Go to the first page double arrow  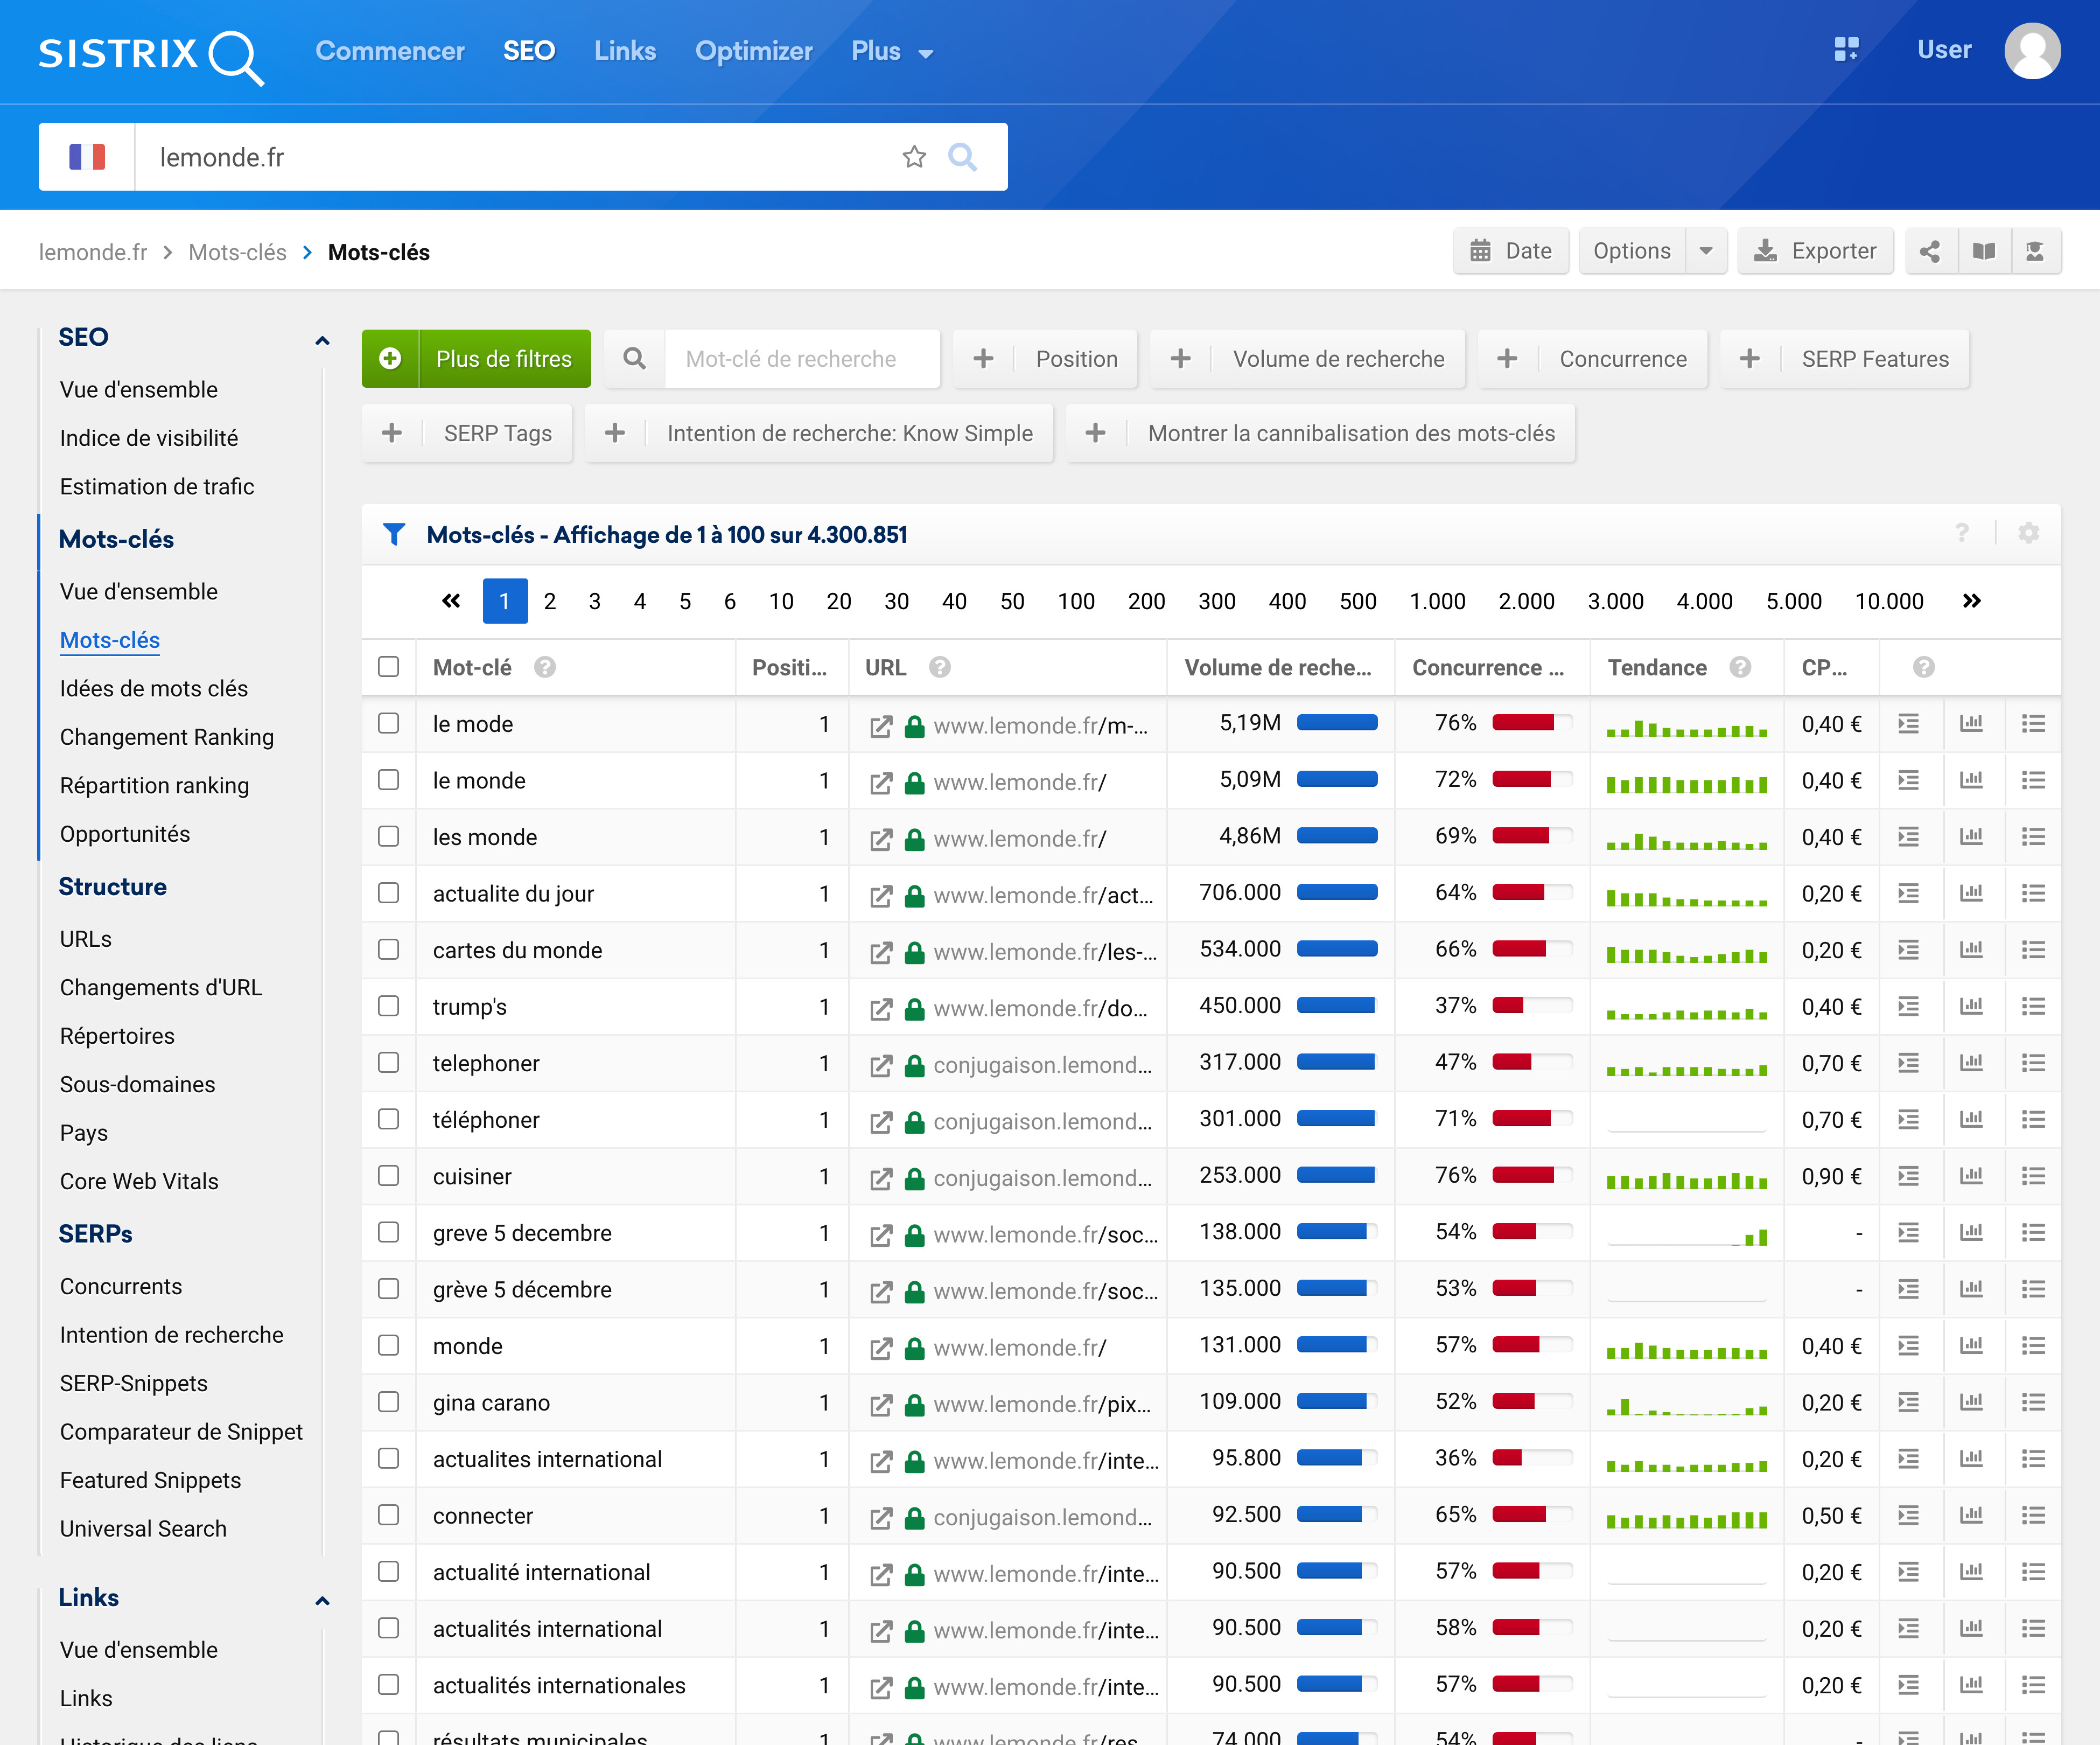tap(451, 601)
